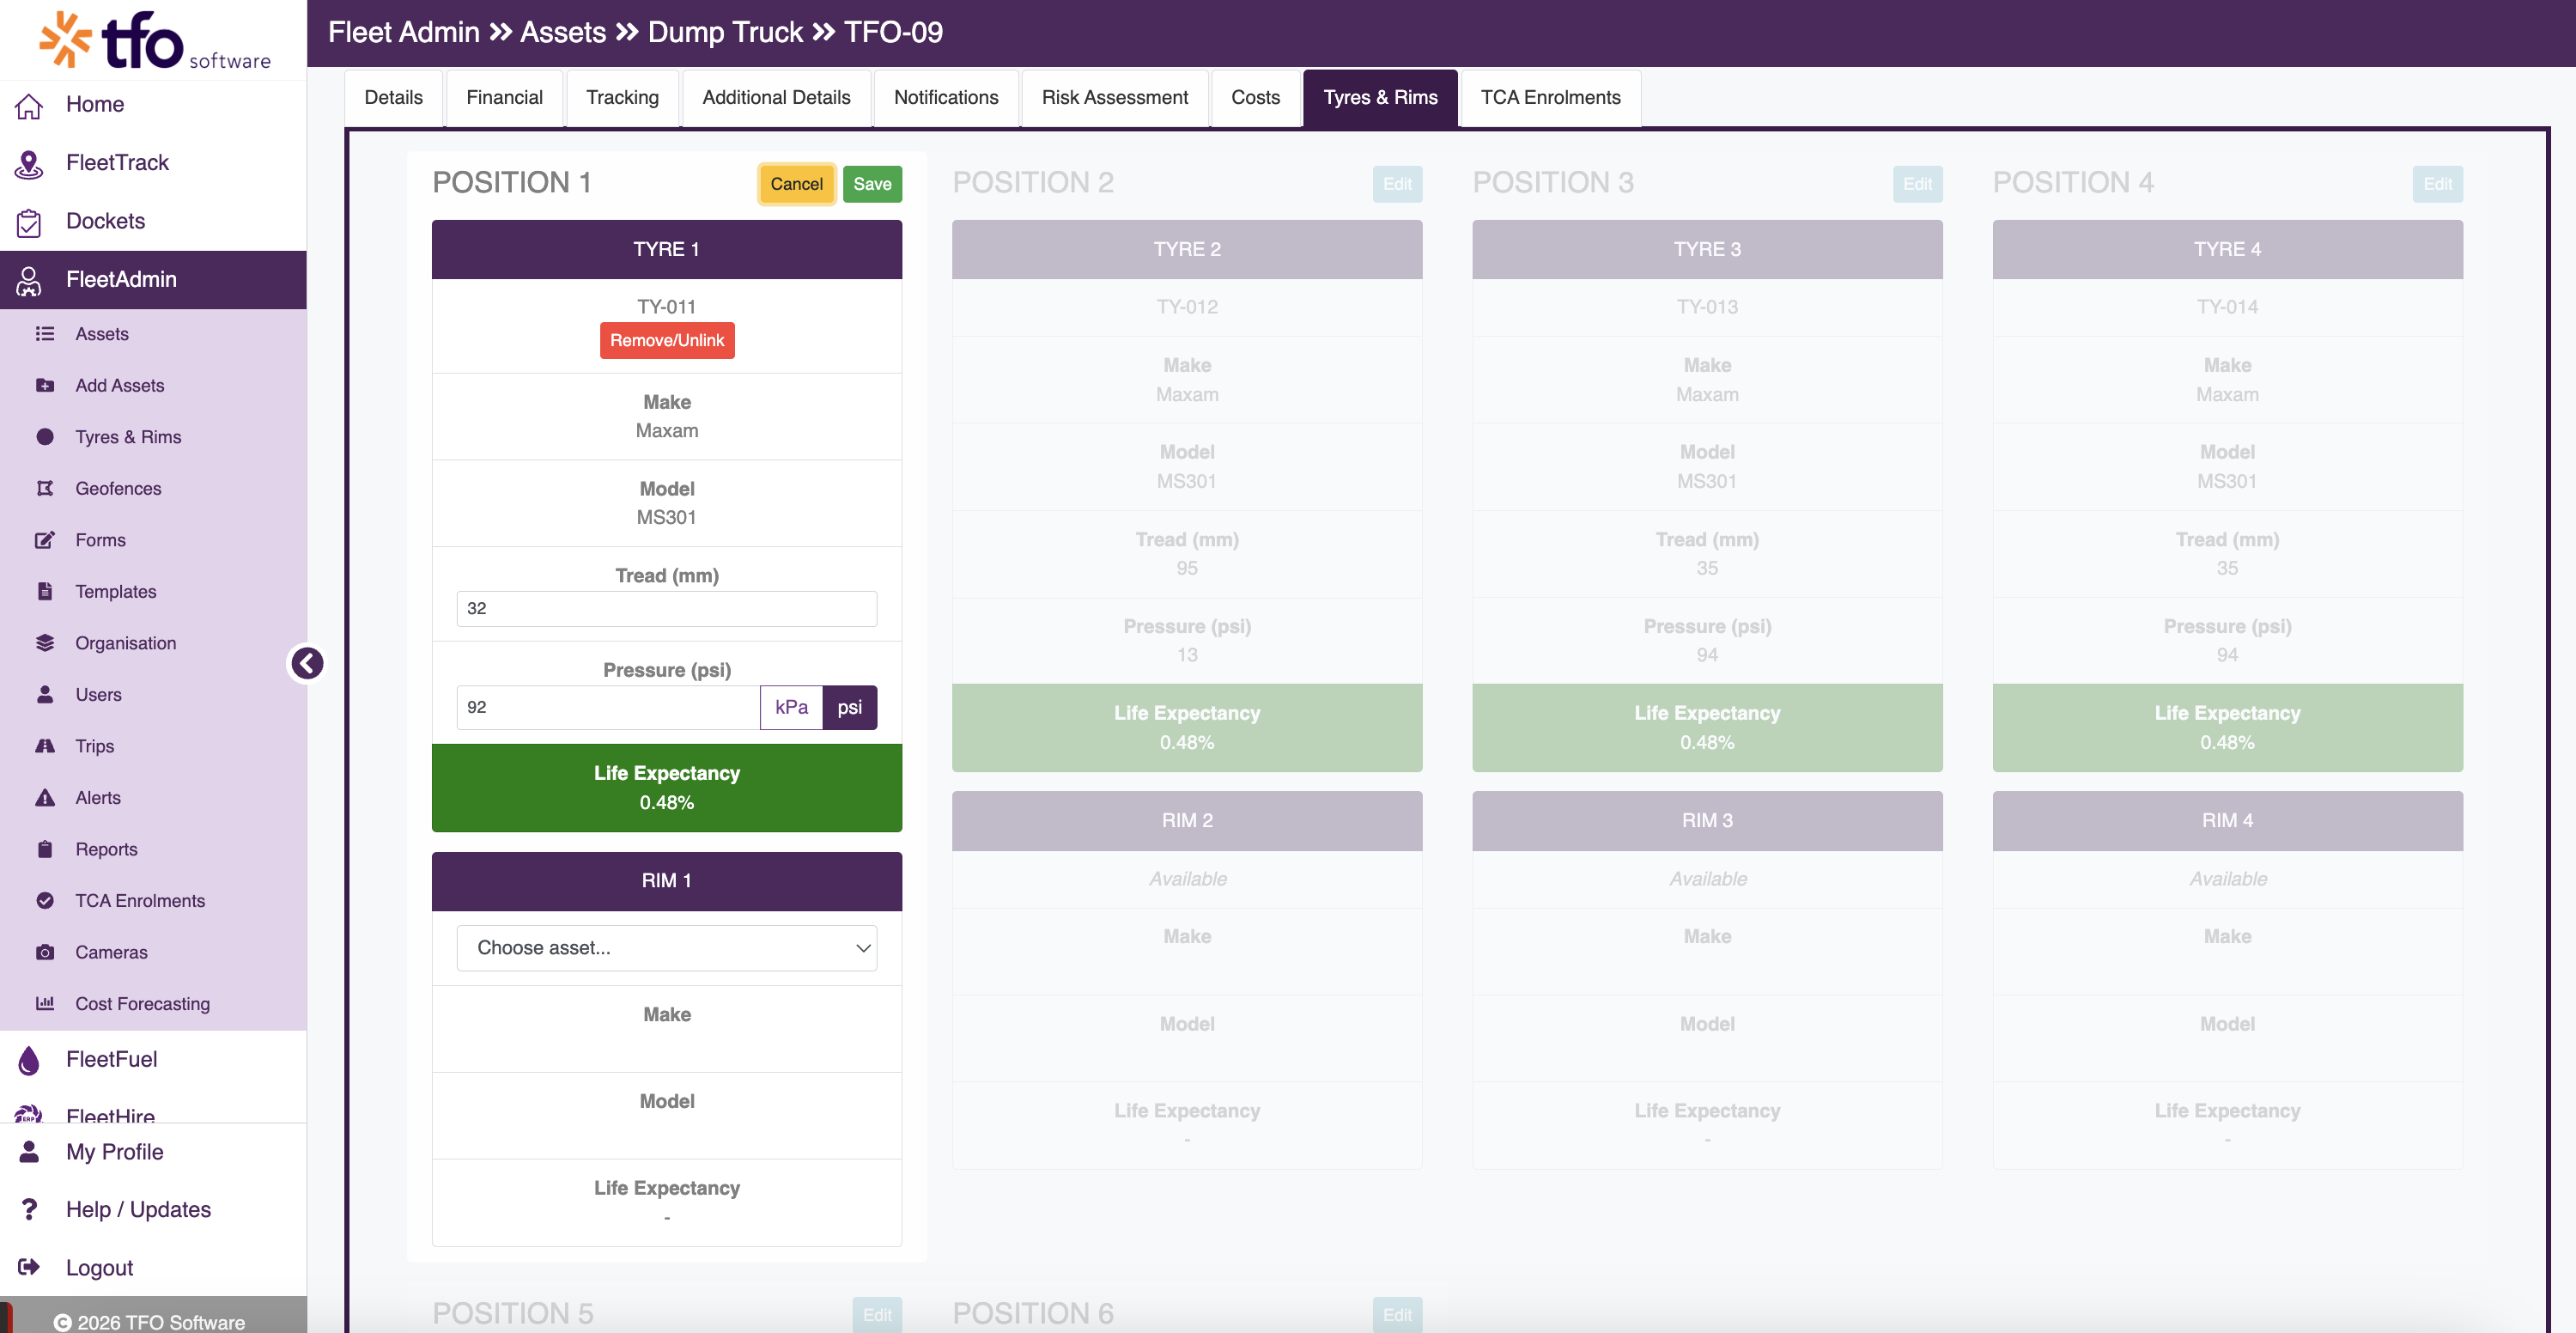The height and width of the screenshot is (1333, 2576).
Task: Click the Cameras icon in sidebar
Action: click(x=45, y=952)
